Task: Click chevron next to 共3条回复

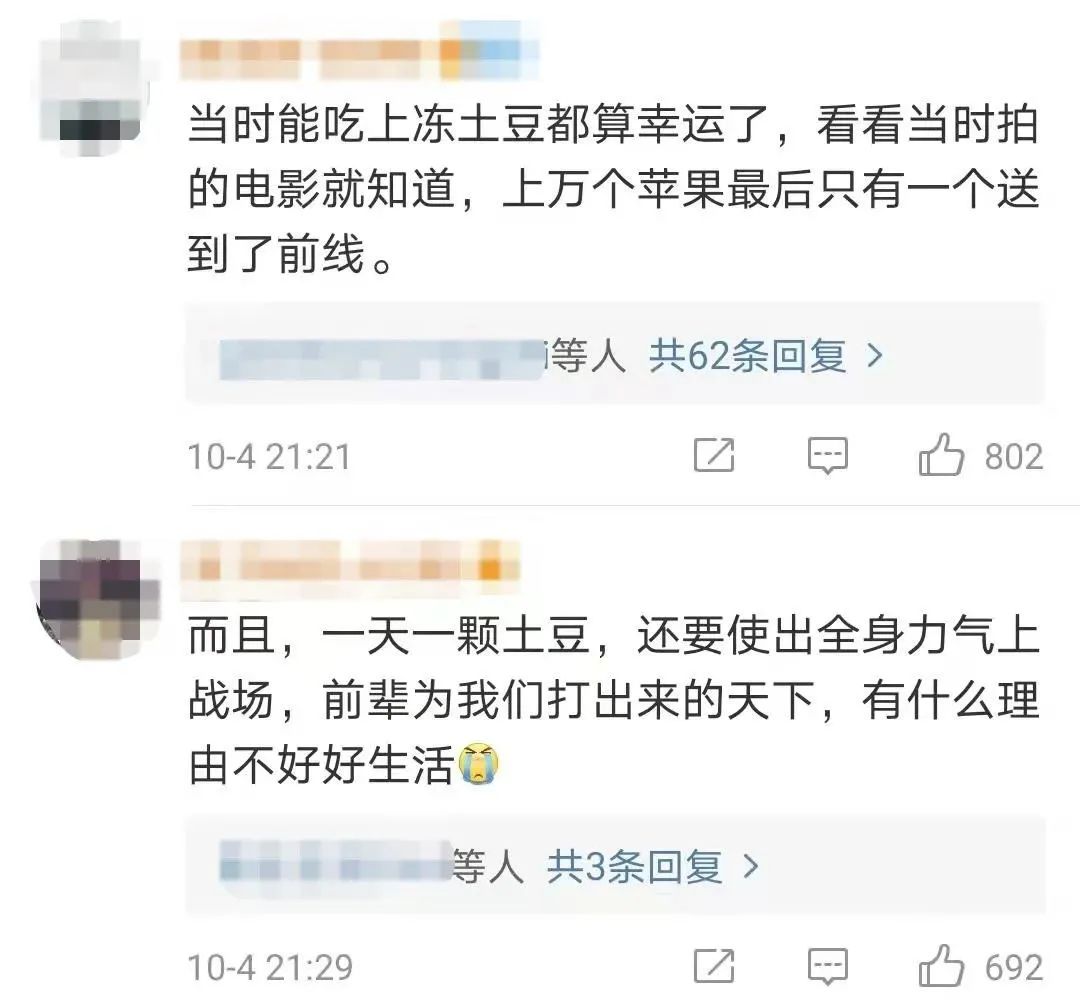Action: [x=751, y=867]
